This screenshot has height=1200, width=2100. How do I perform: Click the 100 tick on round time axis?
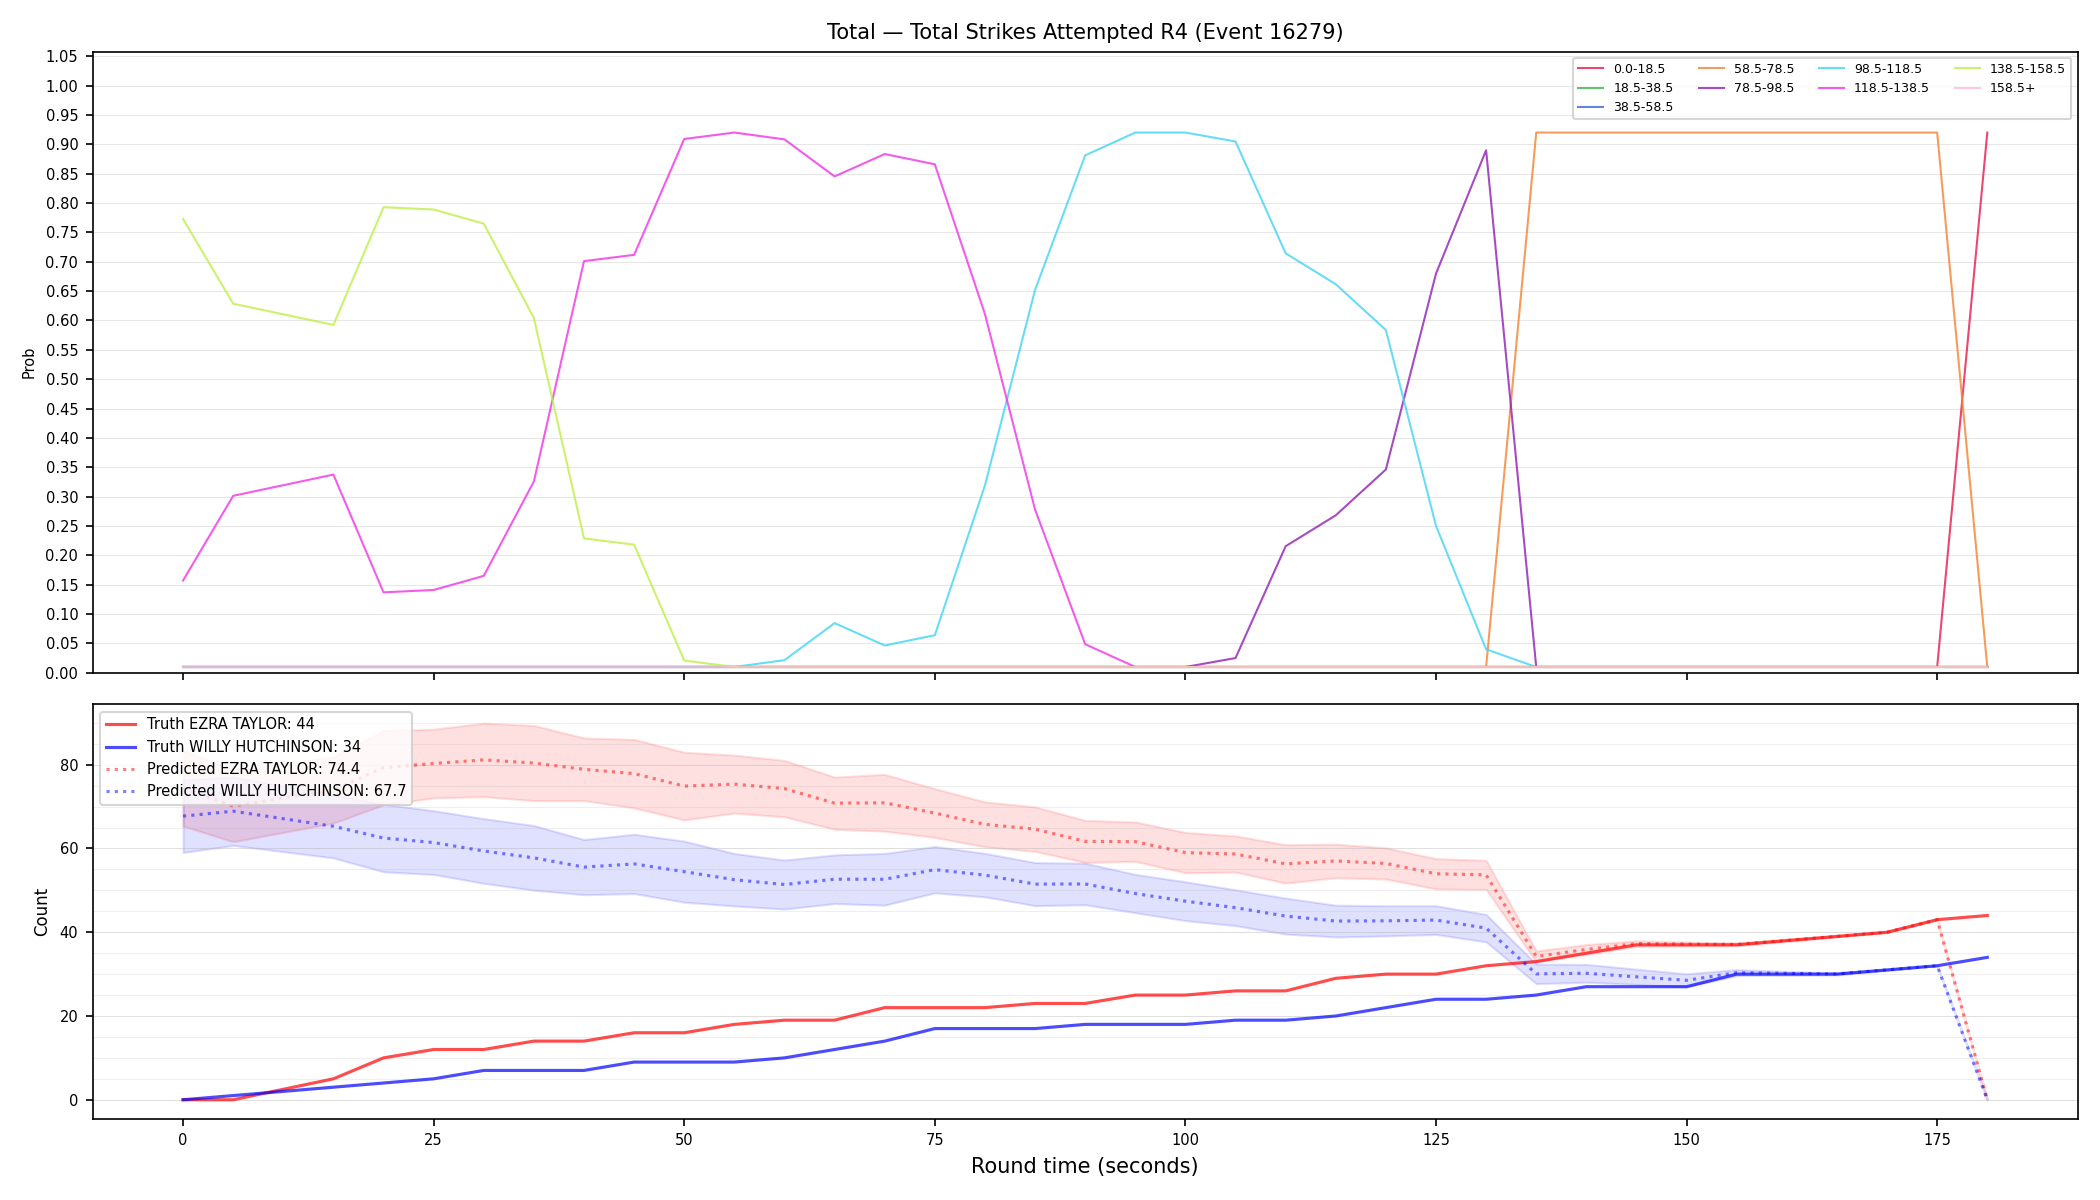click(1185, 1139)
